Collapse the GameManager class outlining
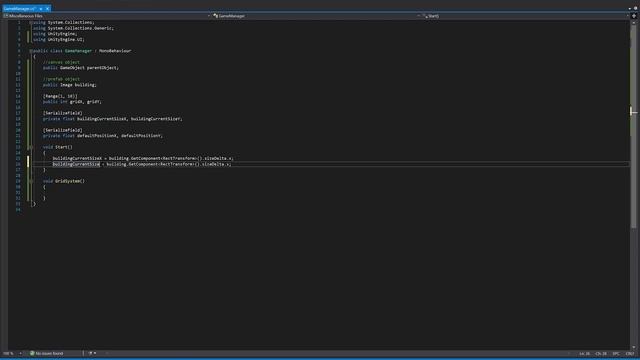The image size is (640, 360). pos(31,51)
